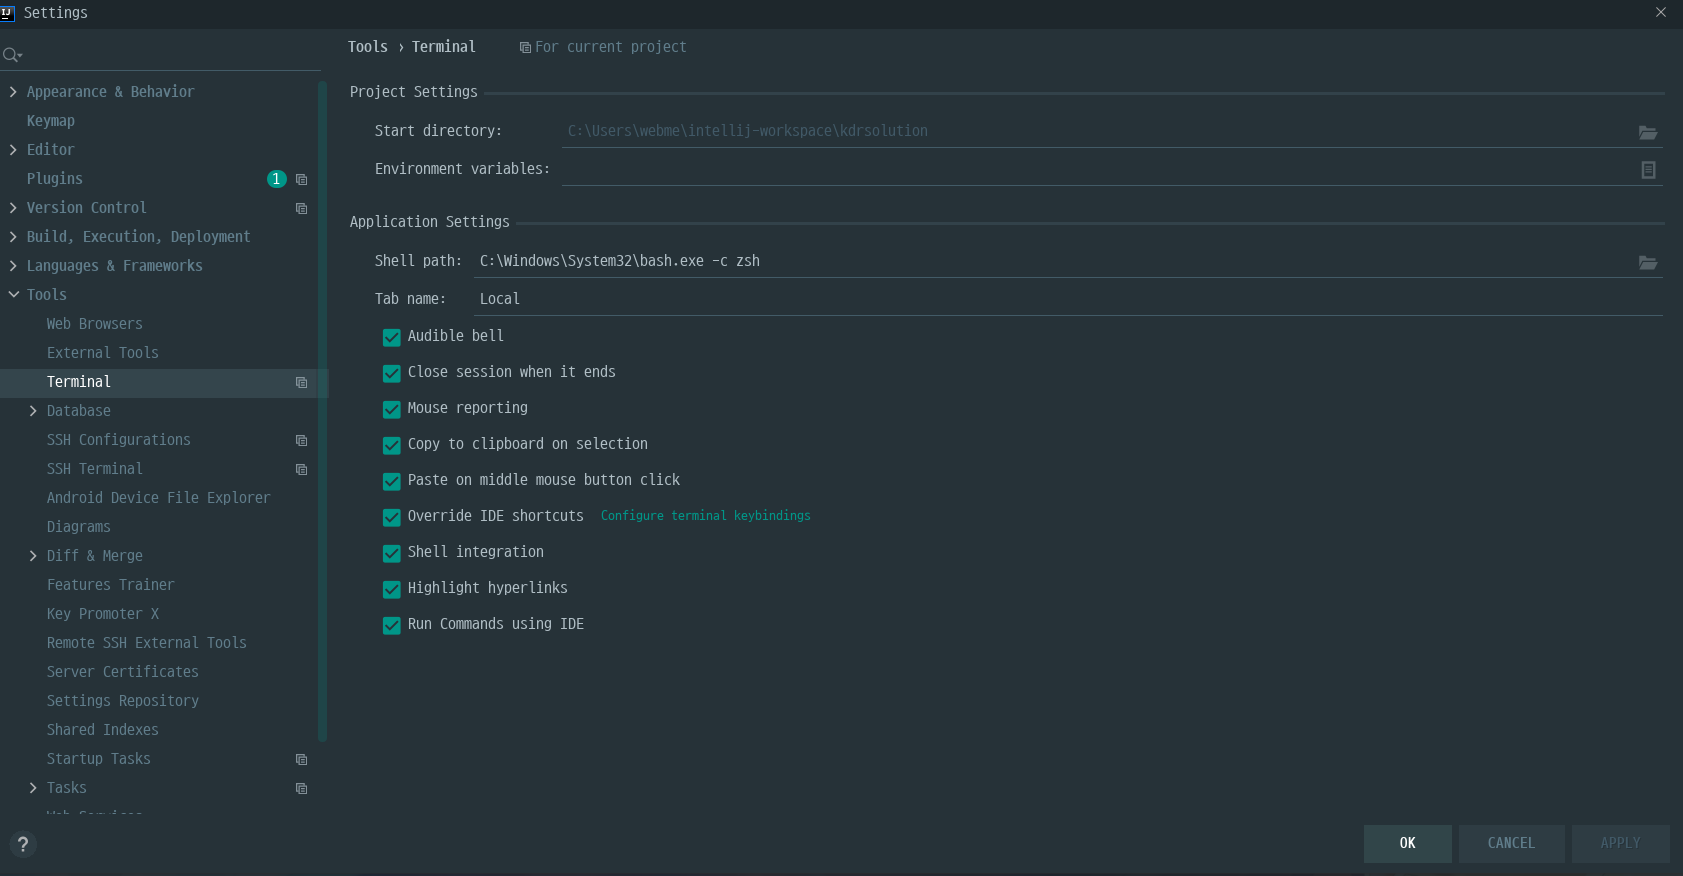Viewport: 1683px width, 876px height.
Task: Select SSH Terminal settings
Action: [x=95, y=469]
